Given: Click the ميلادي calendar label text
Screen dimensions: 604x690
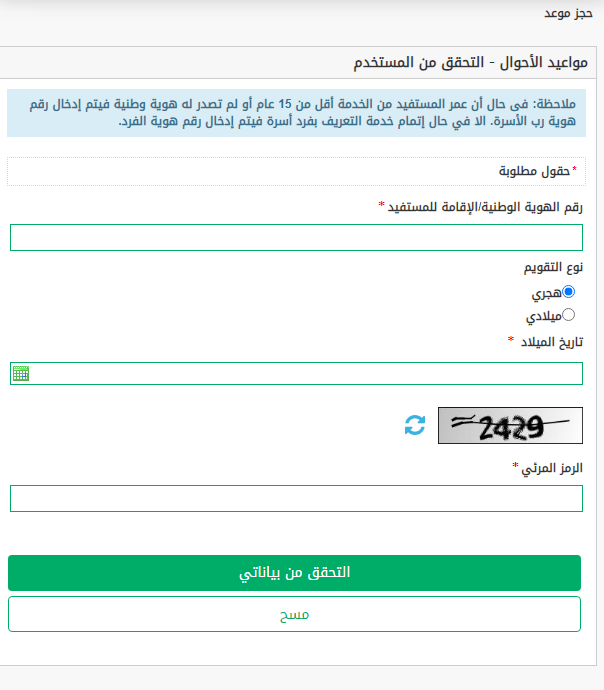Looking at the screenshot, I should point(544,316).
